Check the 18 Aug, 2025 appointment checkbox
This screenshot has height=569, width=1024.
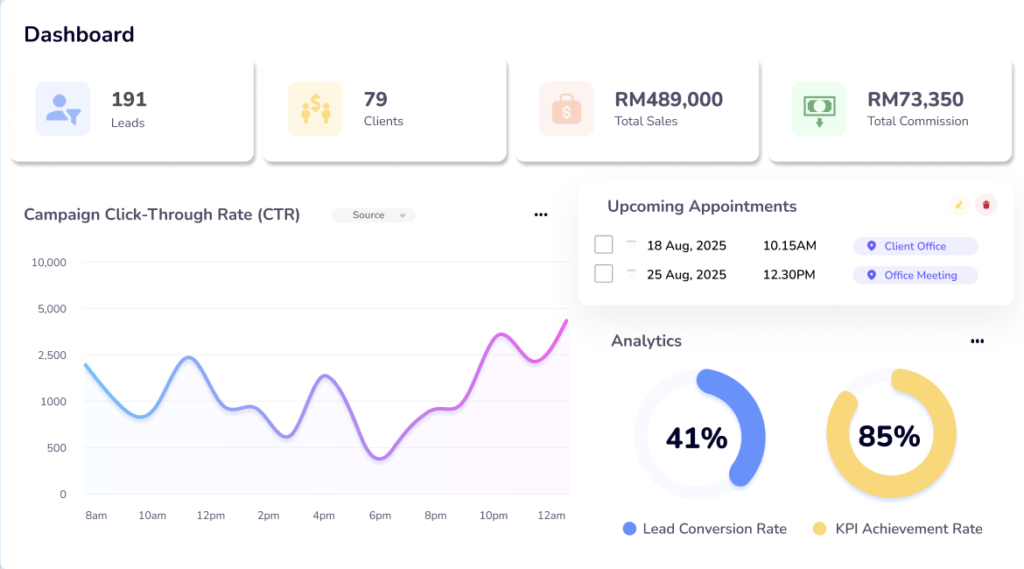[603, 245]
